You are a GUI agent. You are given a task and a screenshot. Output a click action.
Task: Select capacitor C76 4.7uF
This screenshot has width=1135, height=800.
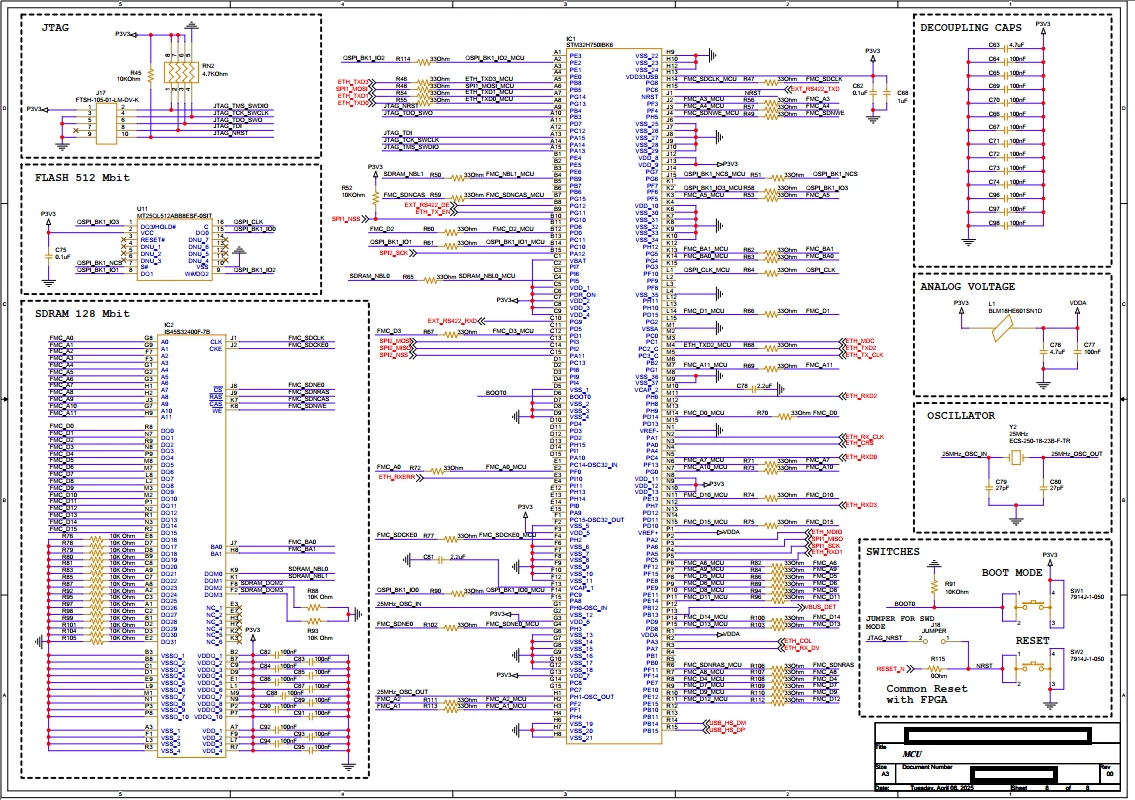[x=1043, y=351]
